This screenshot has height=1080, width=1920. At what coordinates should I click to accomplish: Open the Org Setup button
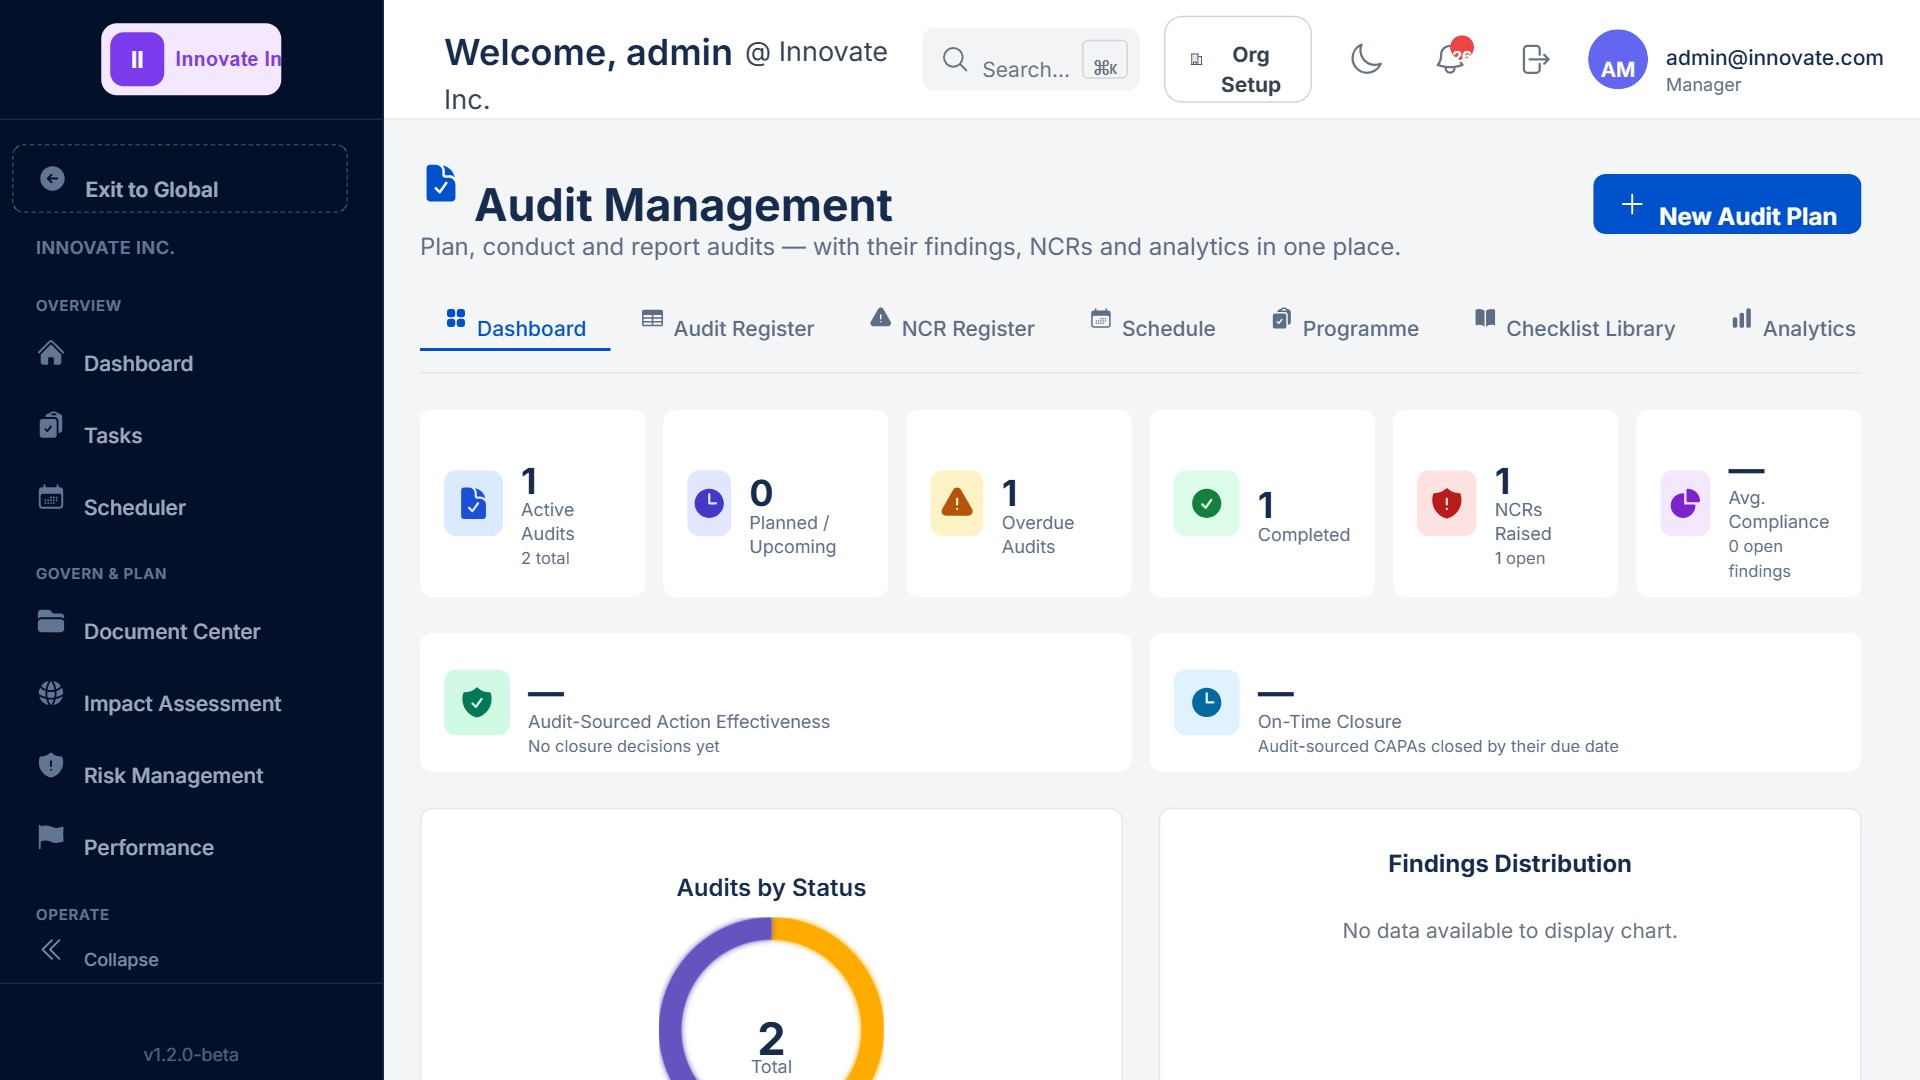pos(1237,59)
